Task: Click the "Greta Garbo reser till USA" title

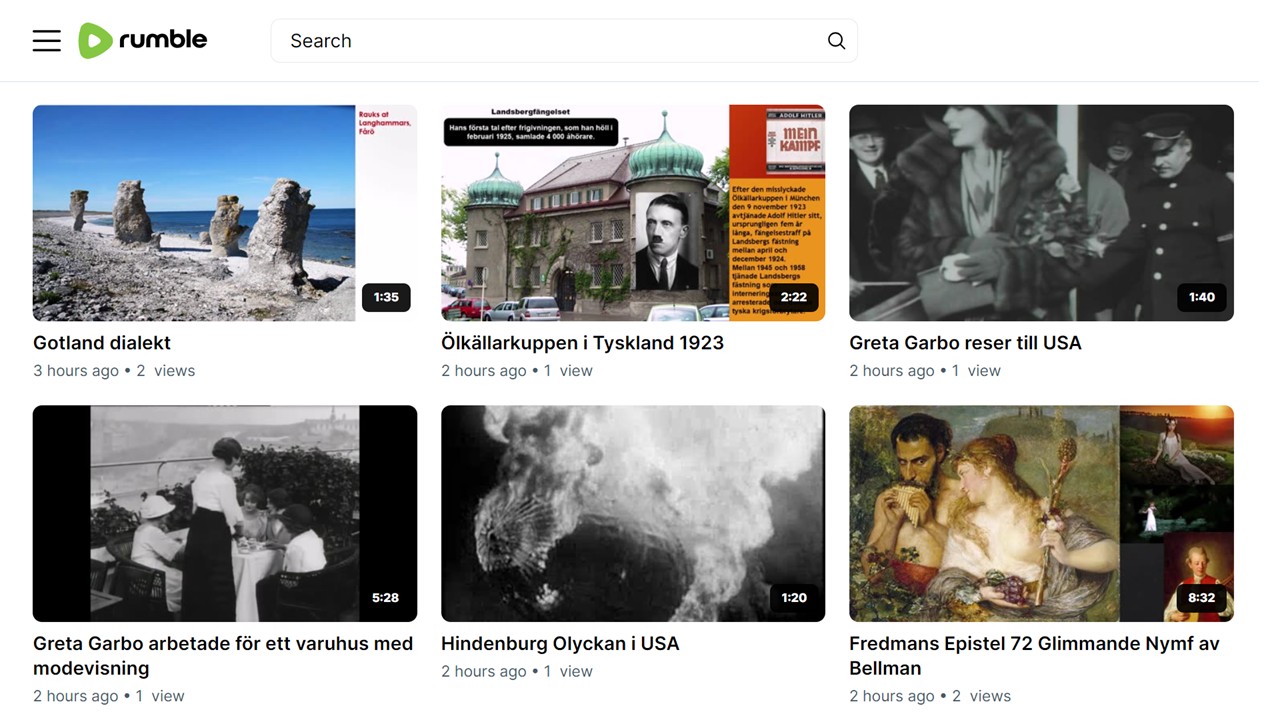Action: click(965, 343)
